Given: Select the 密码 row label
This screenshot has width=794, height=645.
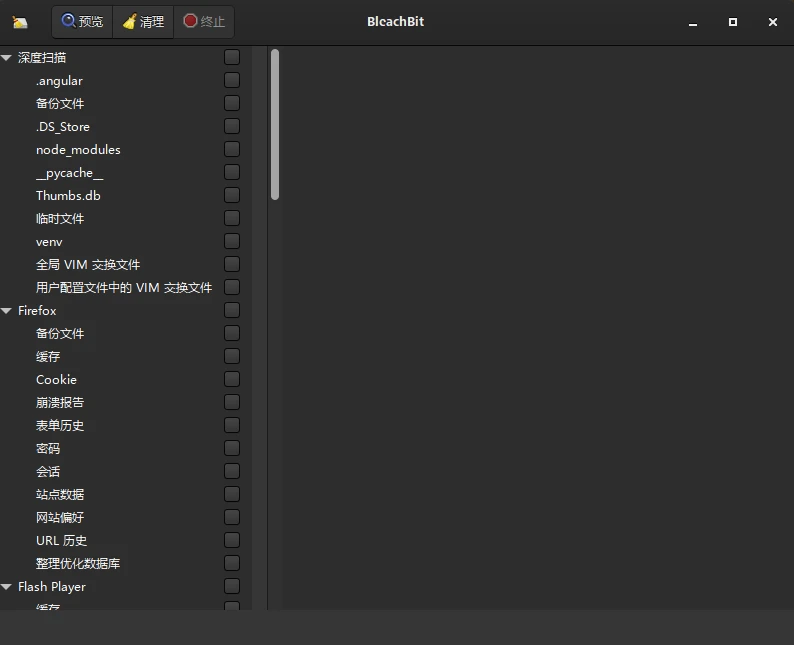Looking at the screenshot, I should pyautogui.click(x=48, y=449).
